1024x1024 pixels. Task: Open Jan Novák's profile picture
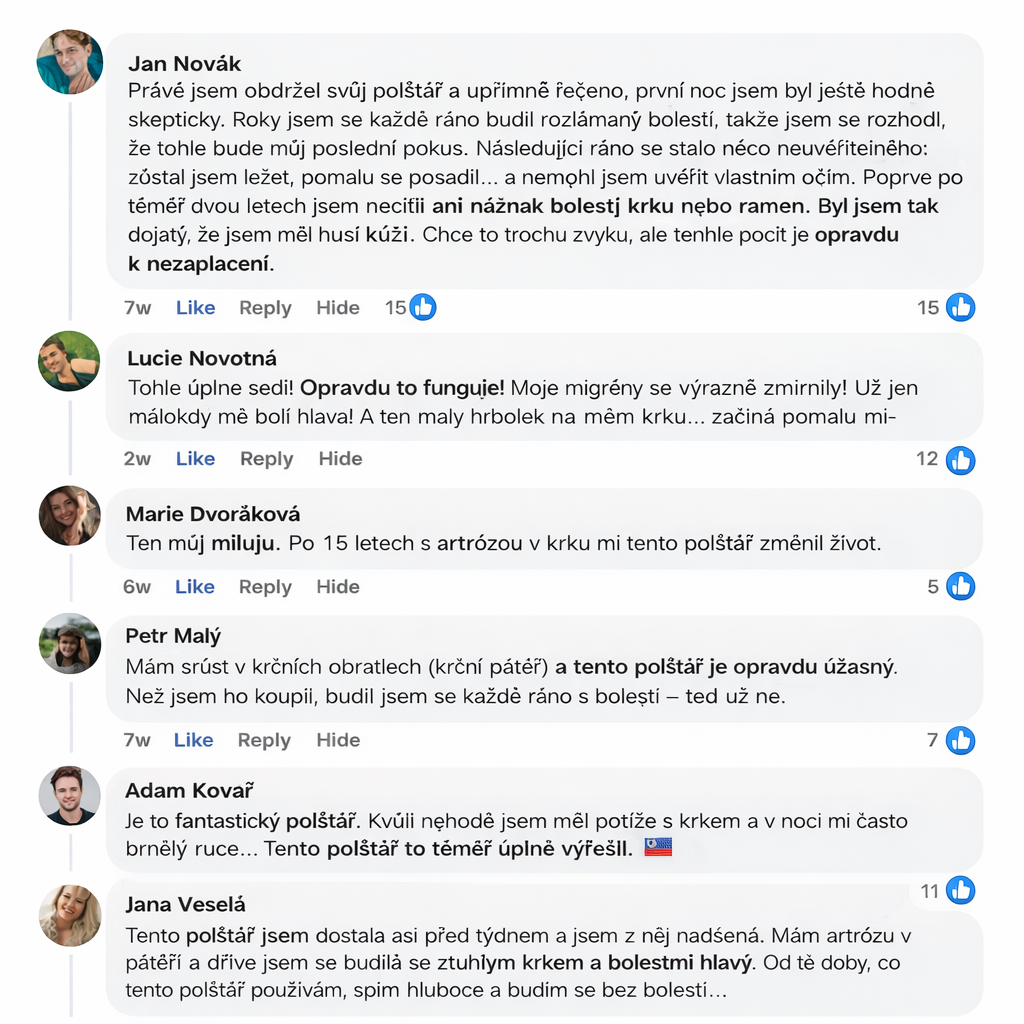click(70, 62)
